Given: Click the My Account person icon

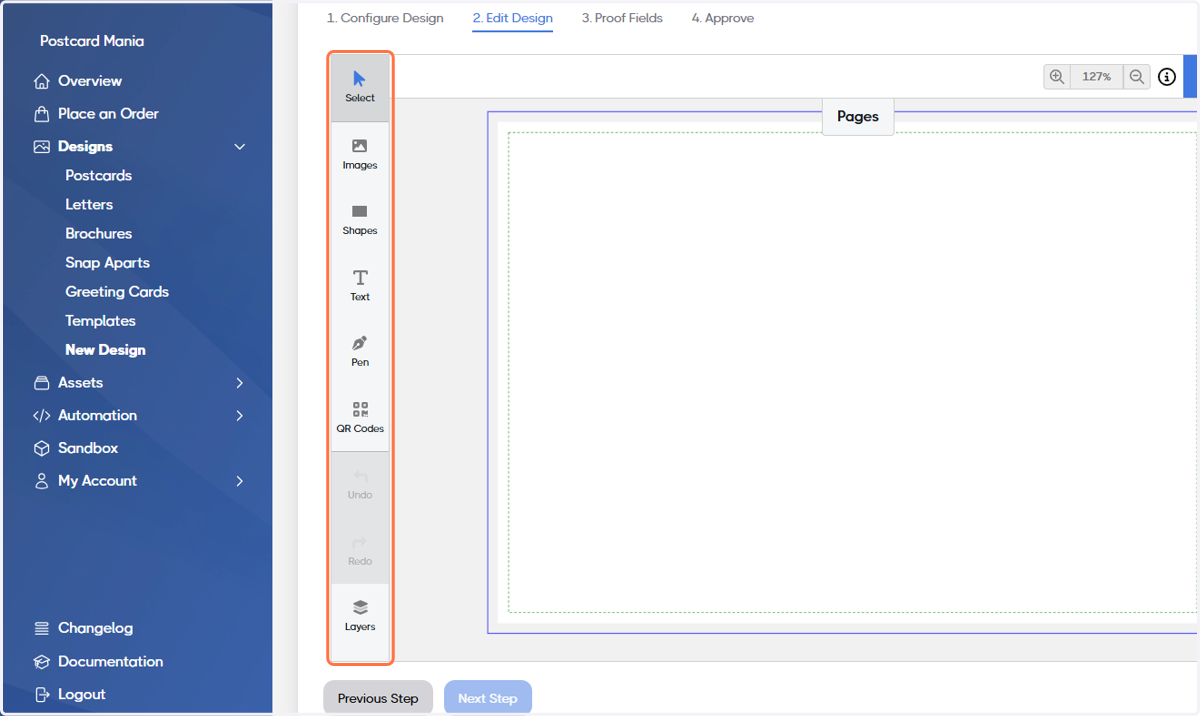Looking at the screenshot, I should tap(41, 481).
